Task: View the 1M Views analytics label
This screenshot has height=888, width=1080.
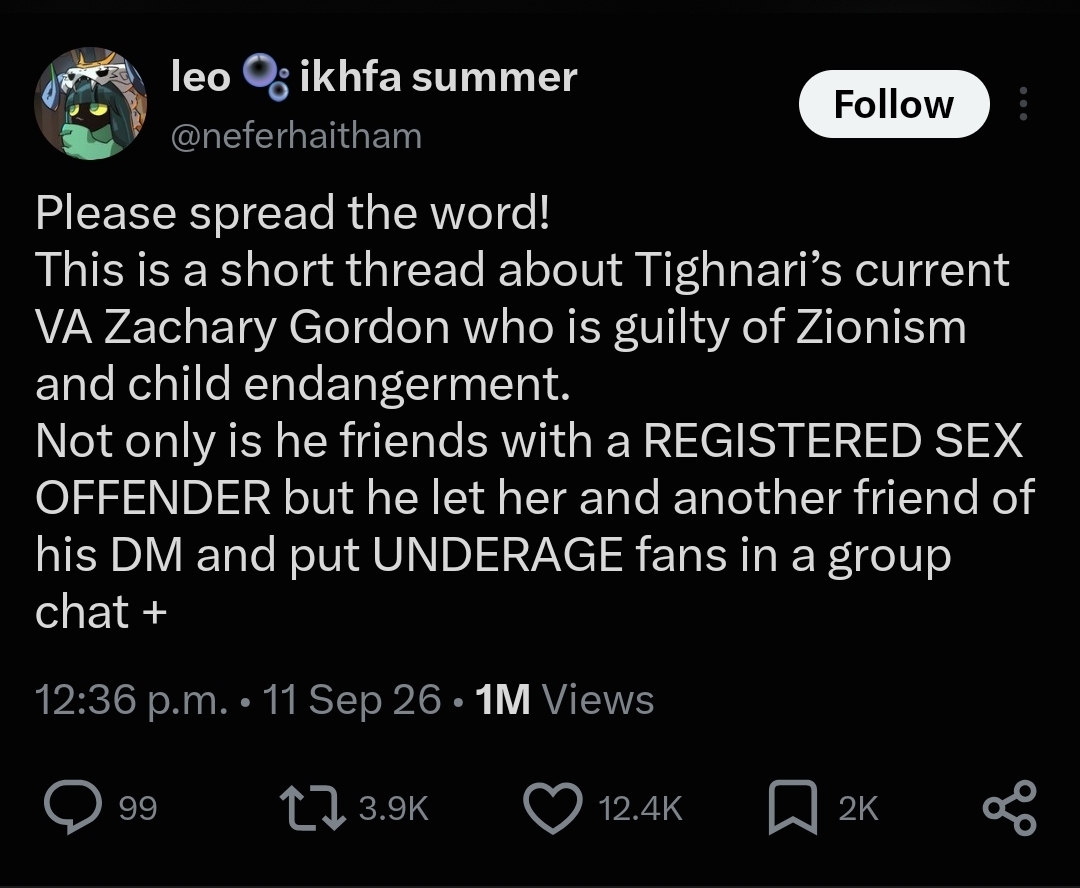Action: point(564,700)
